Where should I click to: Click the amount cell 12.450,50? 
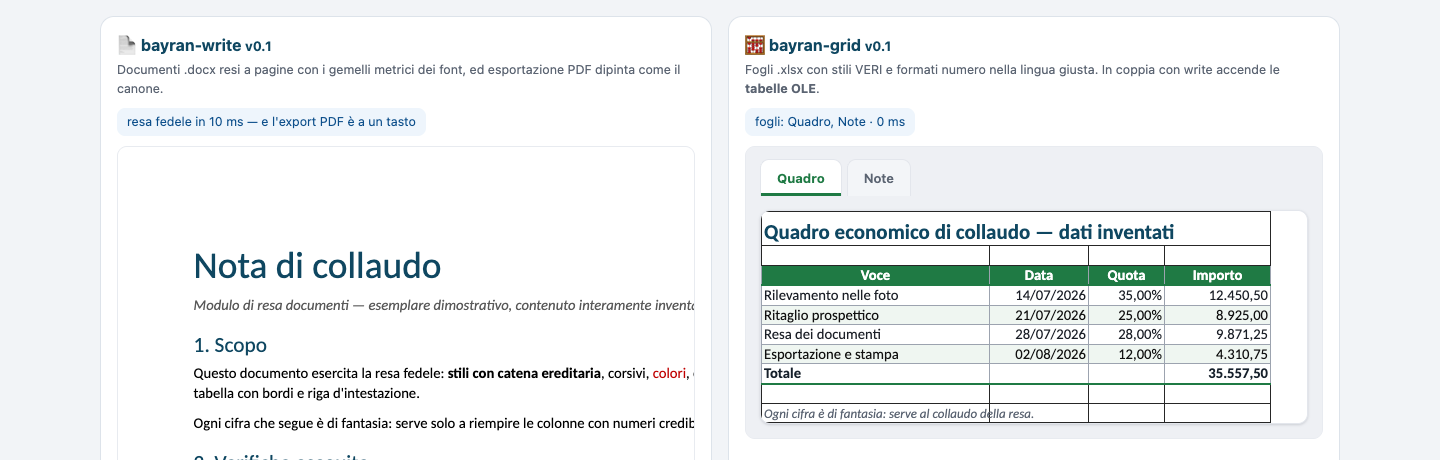[x=1217, y=296]
